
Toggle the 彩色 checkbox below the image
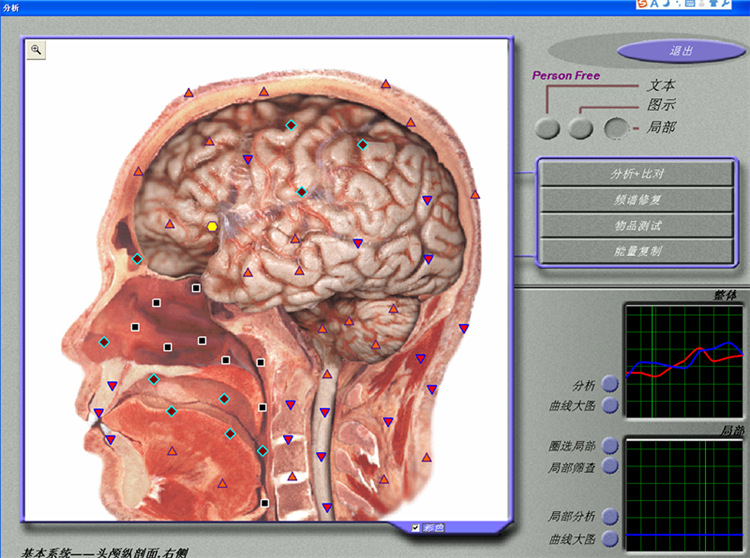pos(416,527)
